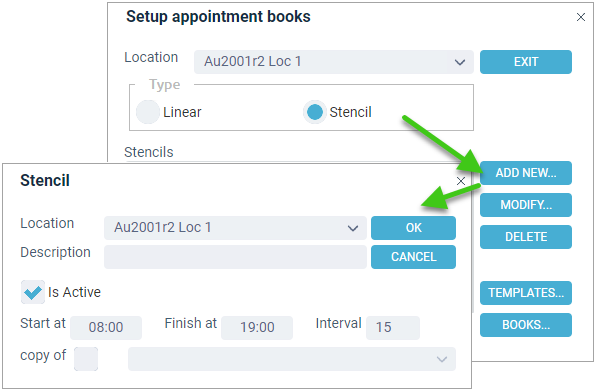594x389 pixels.
Task: Enable the copy of checkbox
Action: point(86,359)
